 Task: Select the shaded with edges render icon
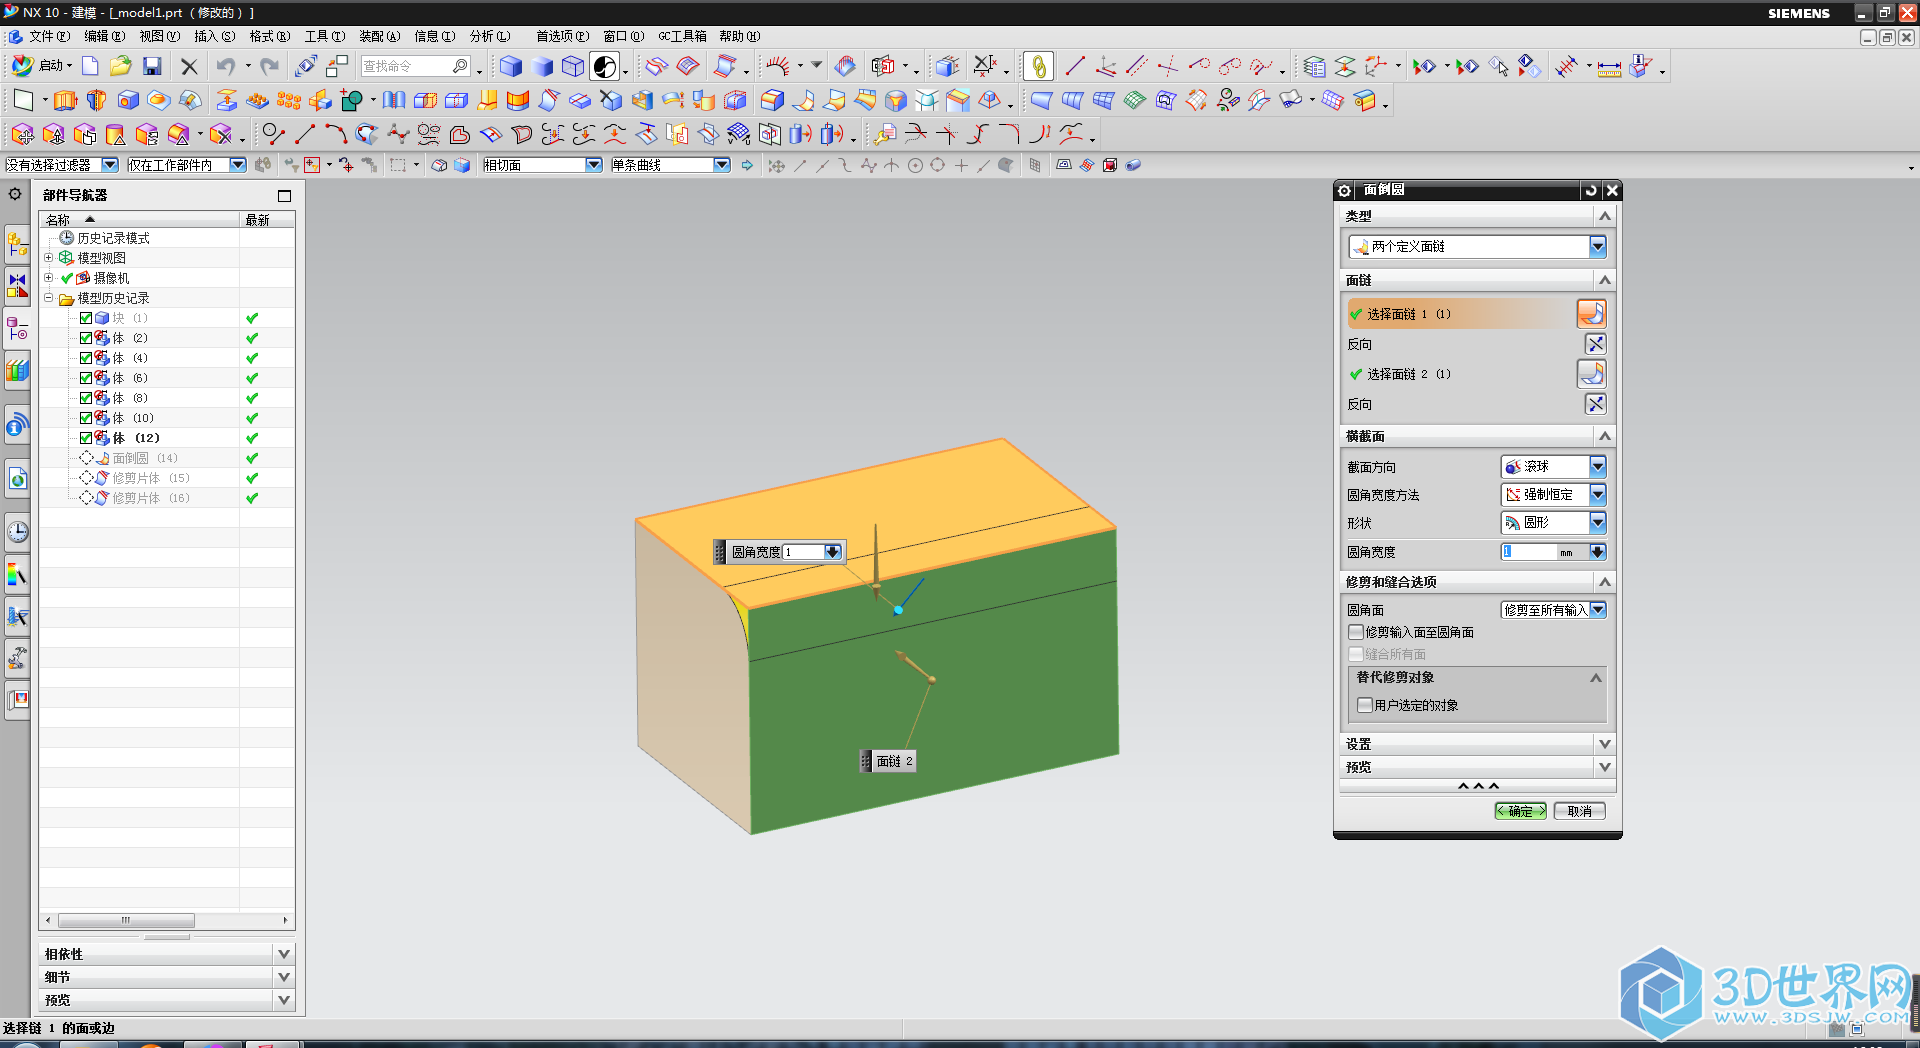[x=511, y=66]
